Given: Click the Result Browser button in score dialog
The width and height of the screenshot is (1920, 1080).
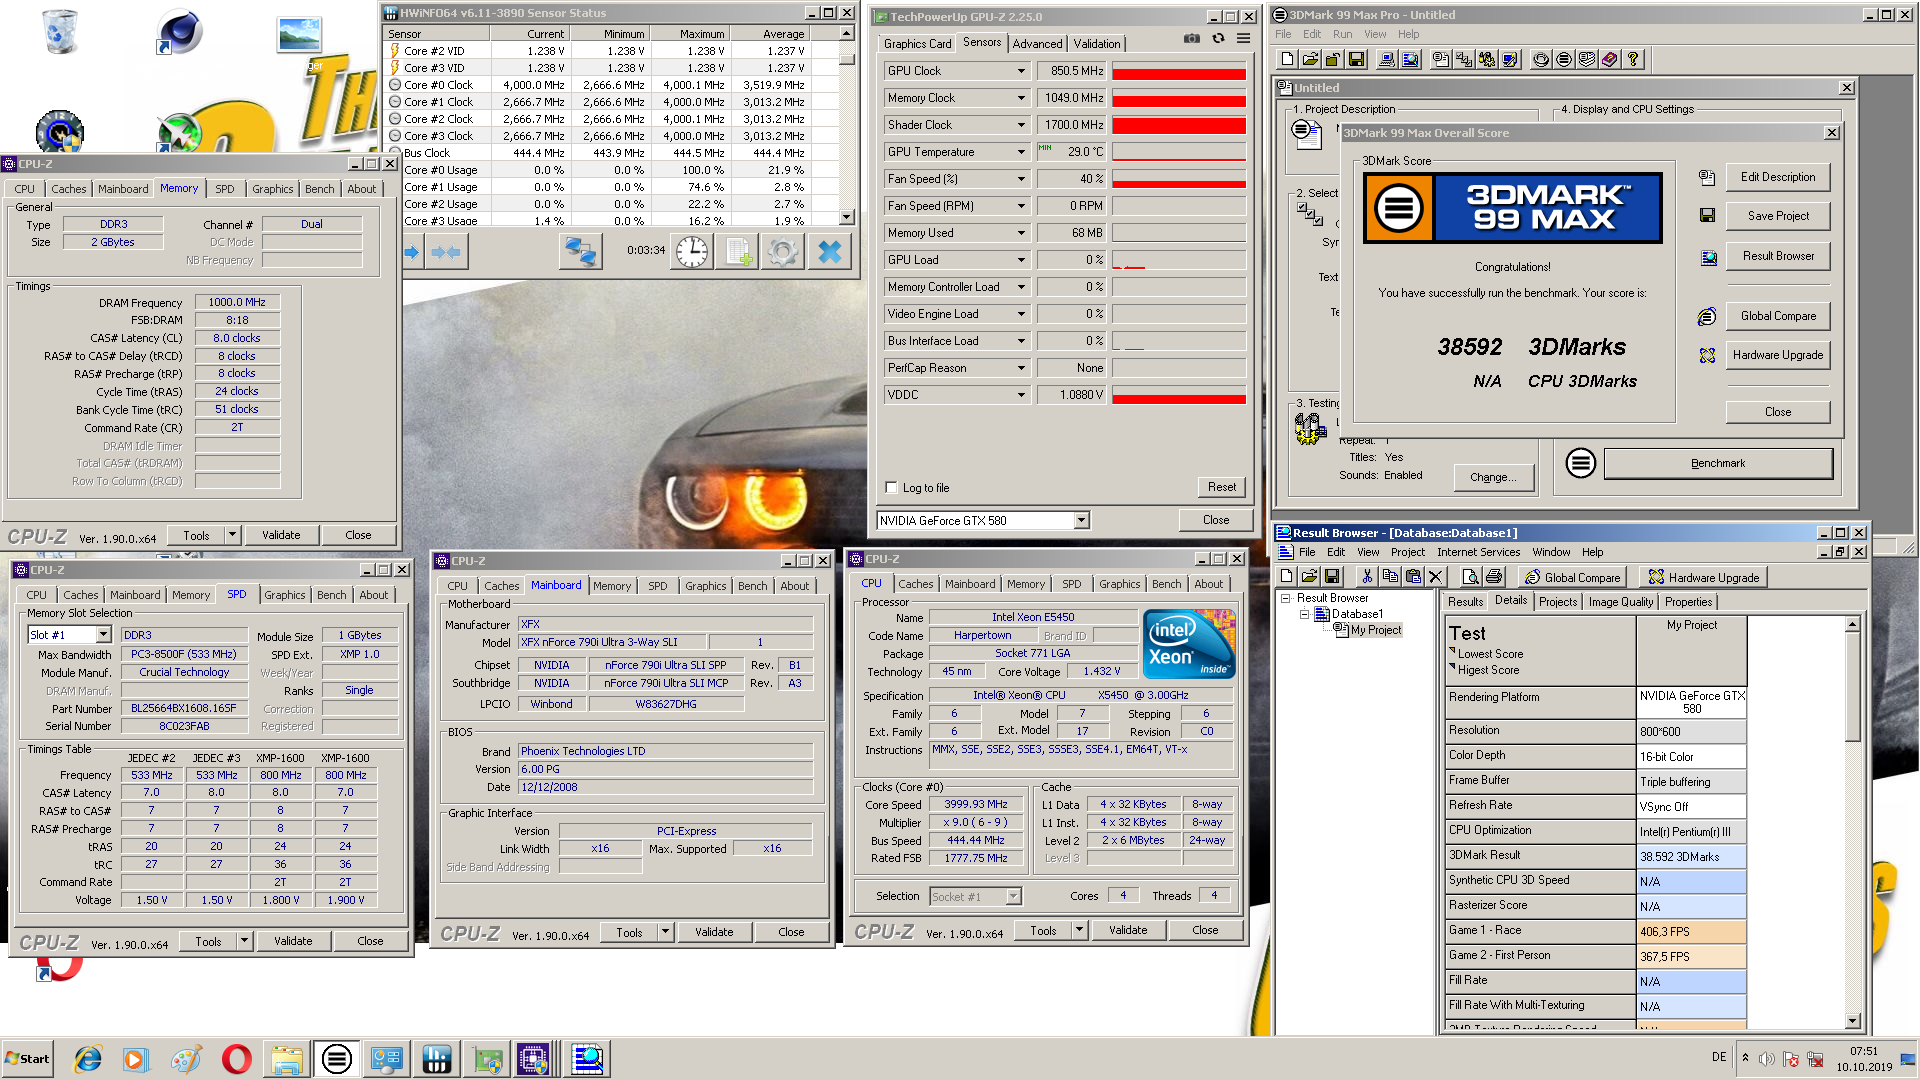Looking at the screenshot, I should (x=1777, y=256).
